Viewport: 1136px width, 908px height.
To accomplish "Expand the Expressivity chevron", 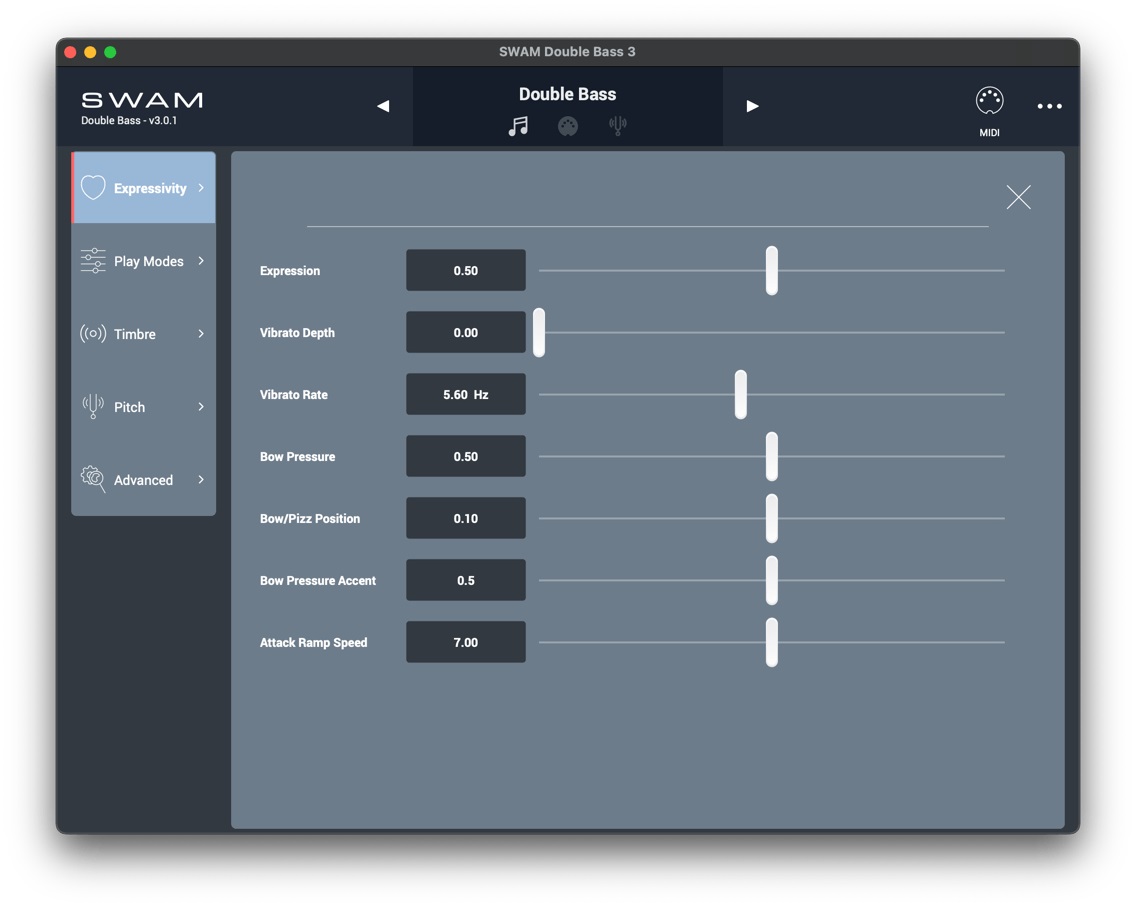I will pyautogui.click(x=201, y=188).
